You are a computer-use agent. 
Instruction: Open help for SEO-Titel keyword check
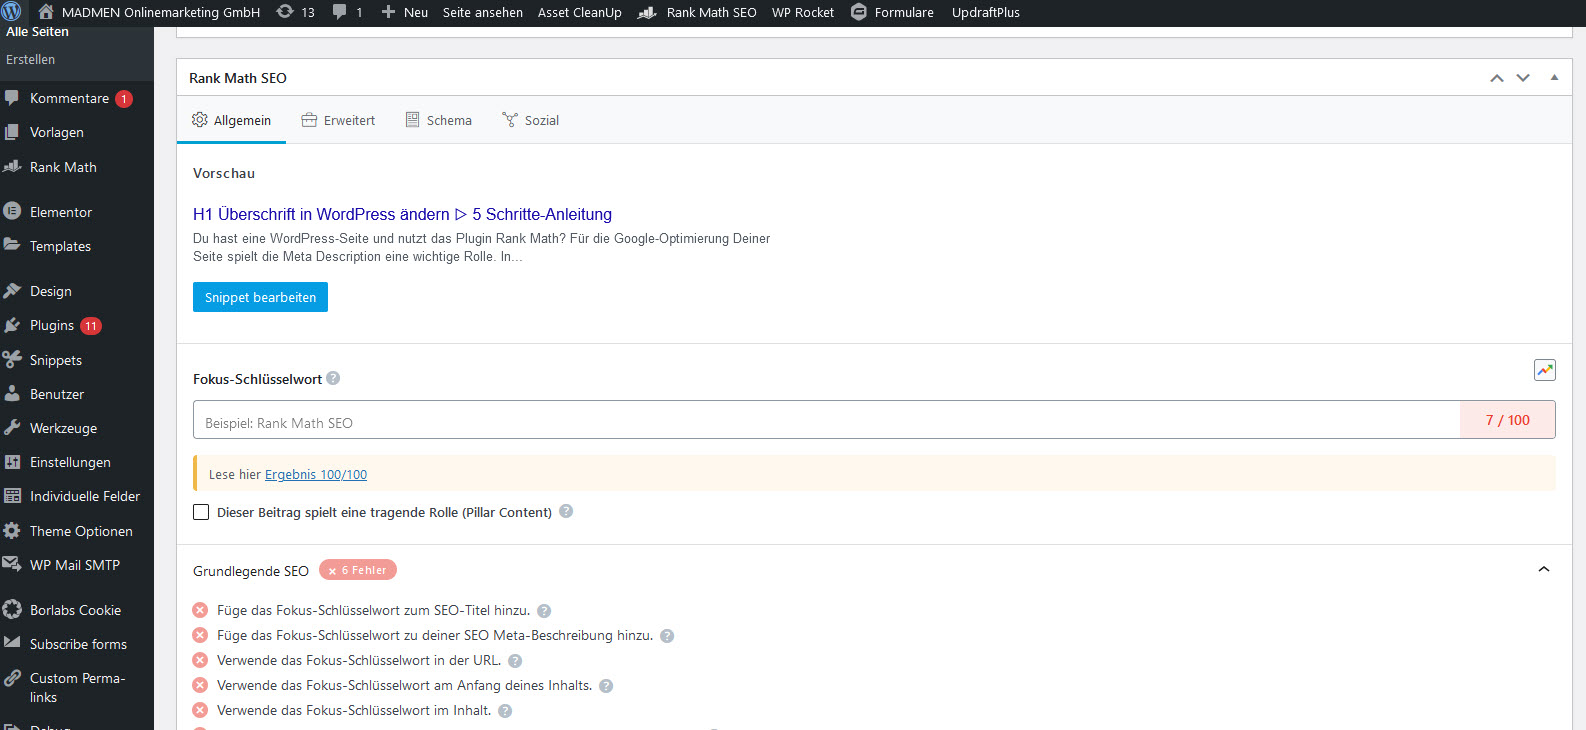[544, 611]
